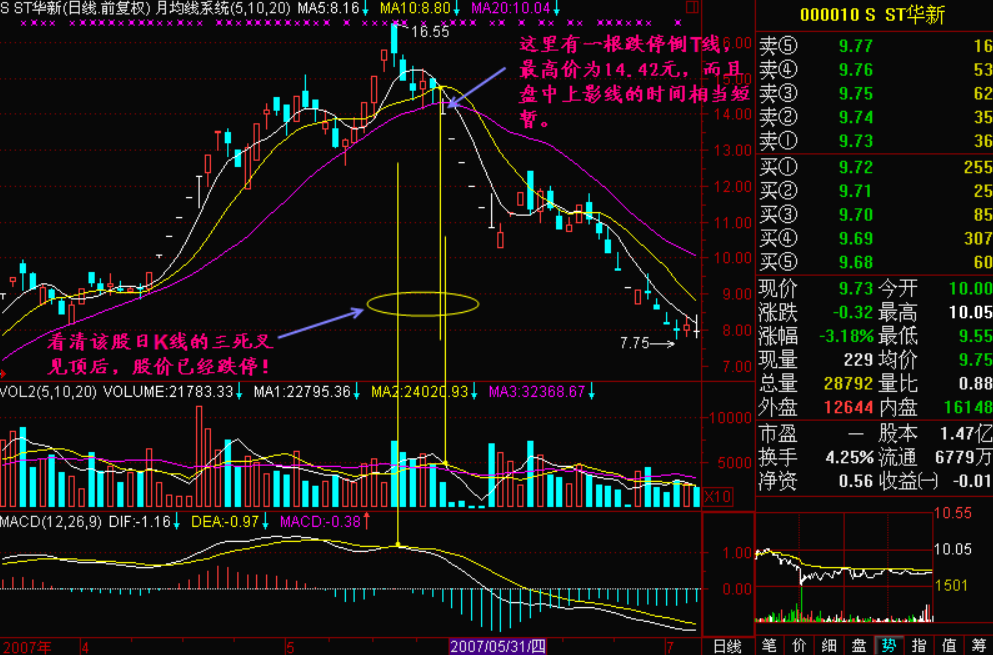The height and width of the screenshot is (655, 993).
Task: Open the 筹 chip distribution tab
Action: [978, 645]
